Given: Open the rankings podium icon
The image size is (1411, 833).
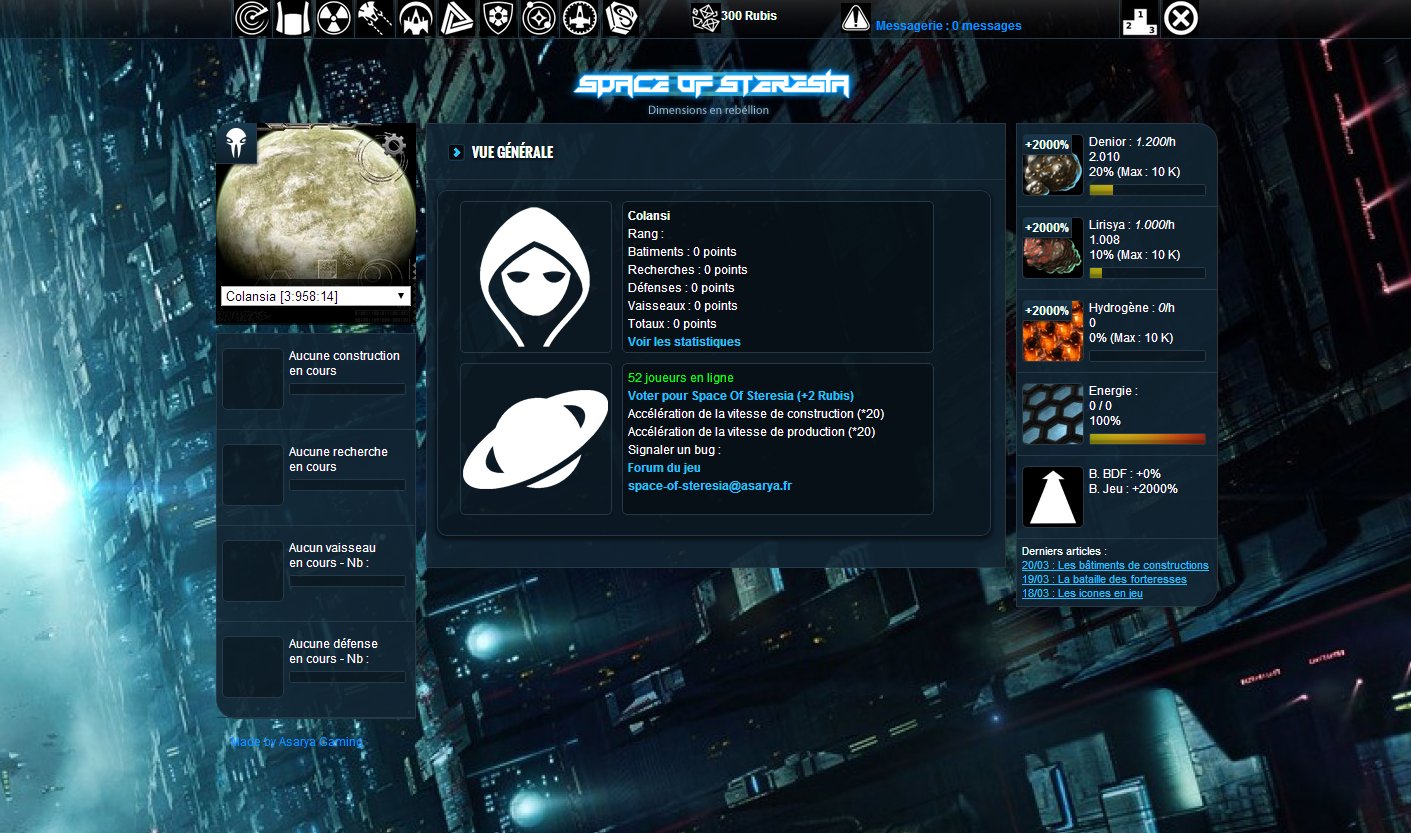Looking at the screenshot, I should [x=1139, y=18].
